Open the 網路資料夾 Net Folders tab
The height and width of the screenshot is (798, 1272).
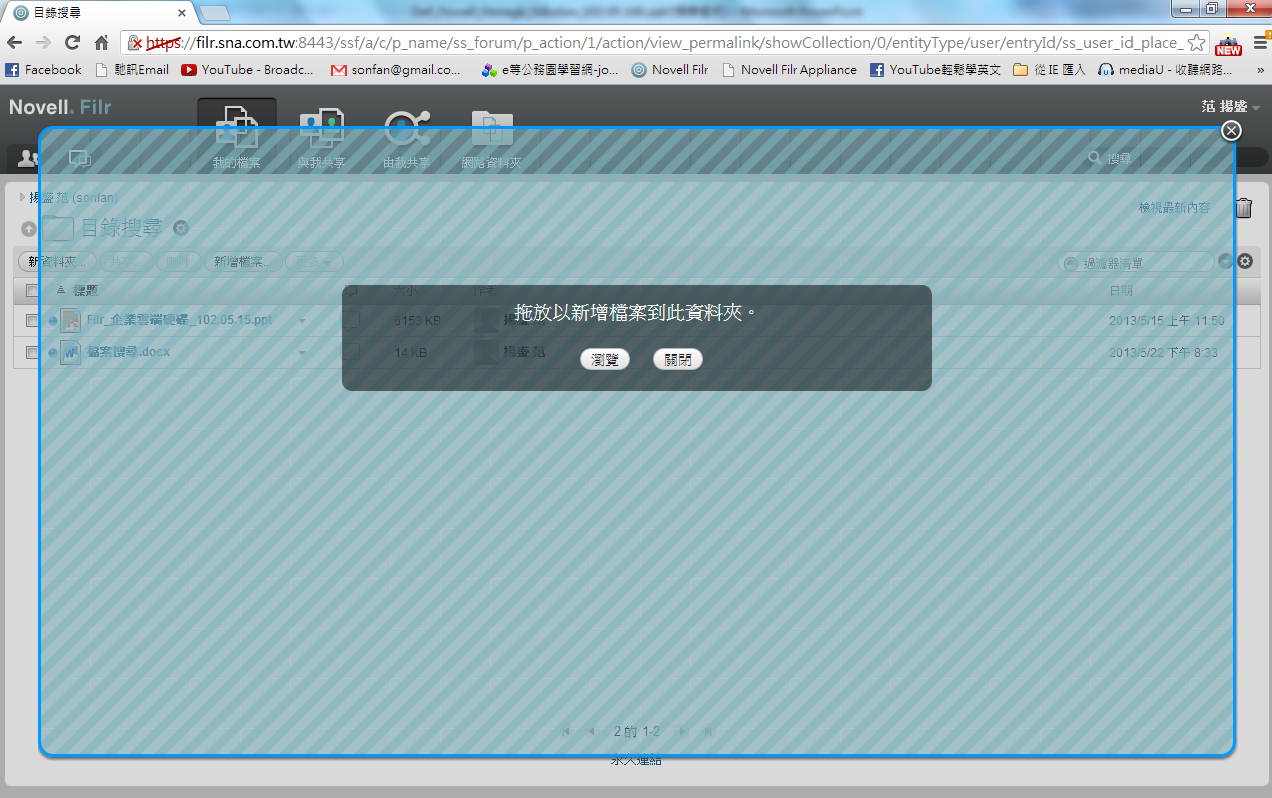491,137
